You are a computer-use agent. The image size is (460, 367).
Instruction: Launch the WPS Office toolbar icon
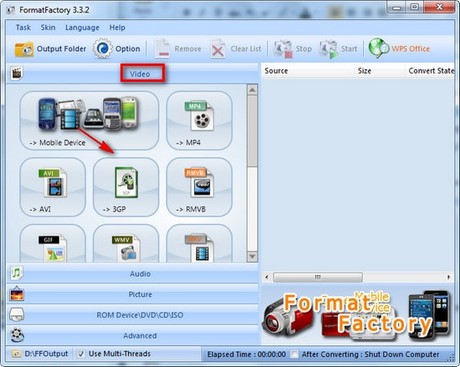(x=379, y=48)
